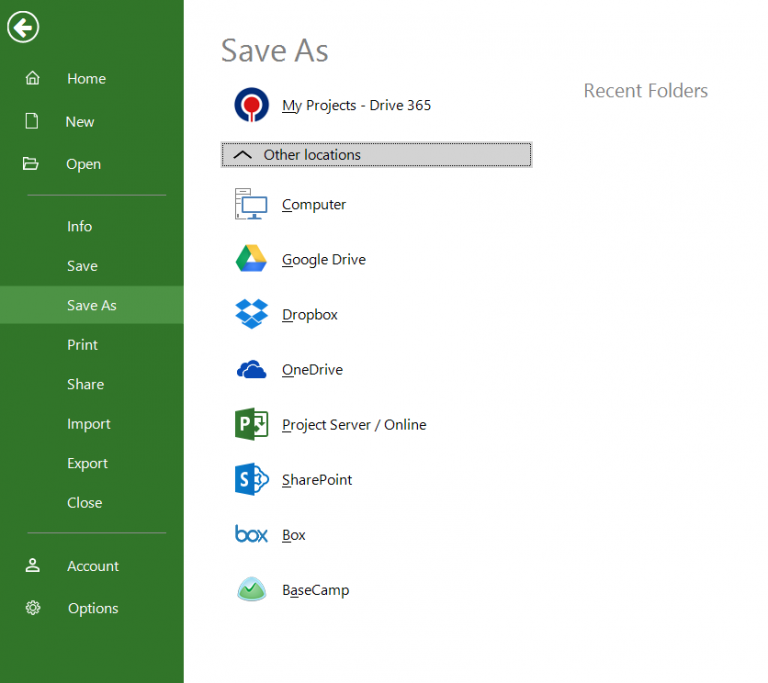Image resolution: width=768 pixels, height=683 pixels.
Task: Select the Google Drive icon
Action: tap(251, 259)
